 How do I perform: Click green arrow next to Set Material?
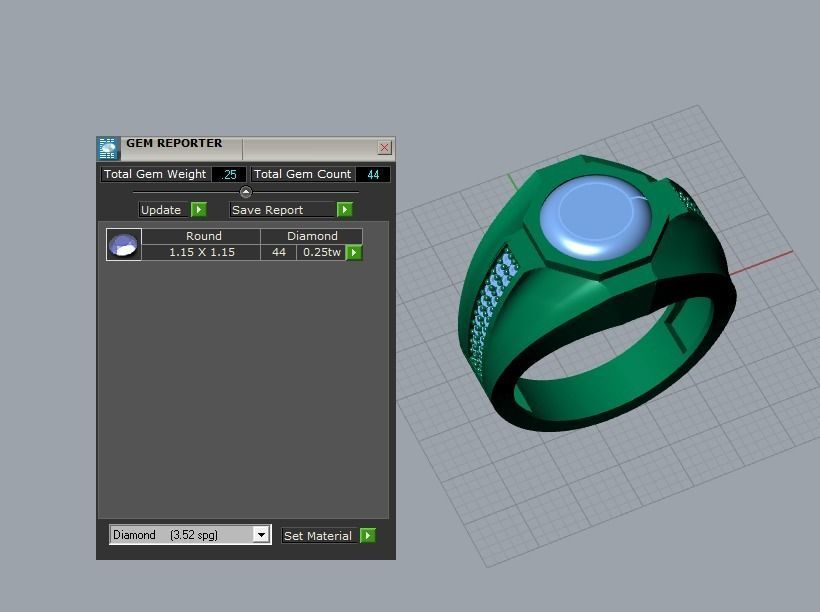coord(368,536)
